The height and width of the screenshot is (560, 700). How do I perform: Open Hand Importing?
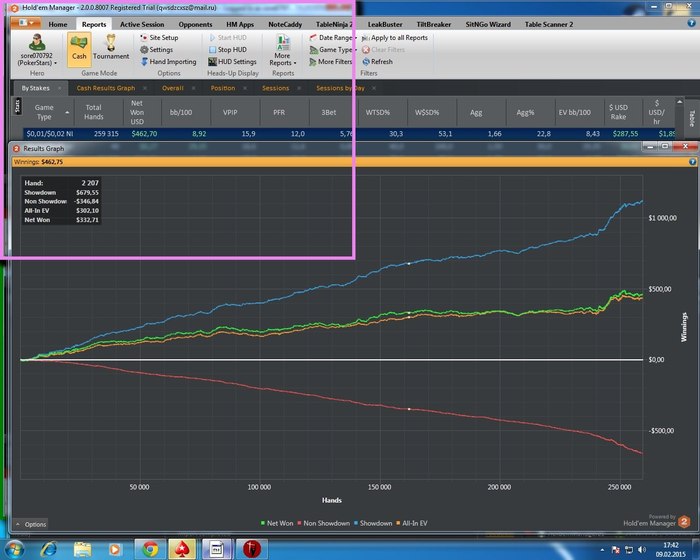pos(172,62)
